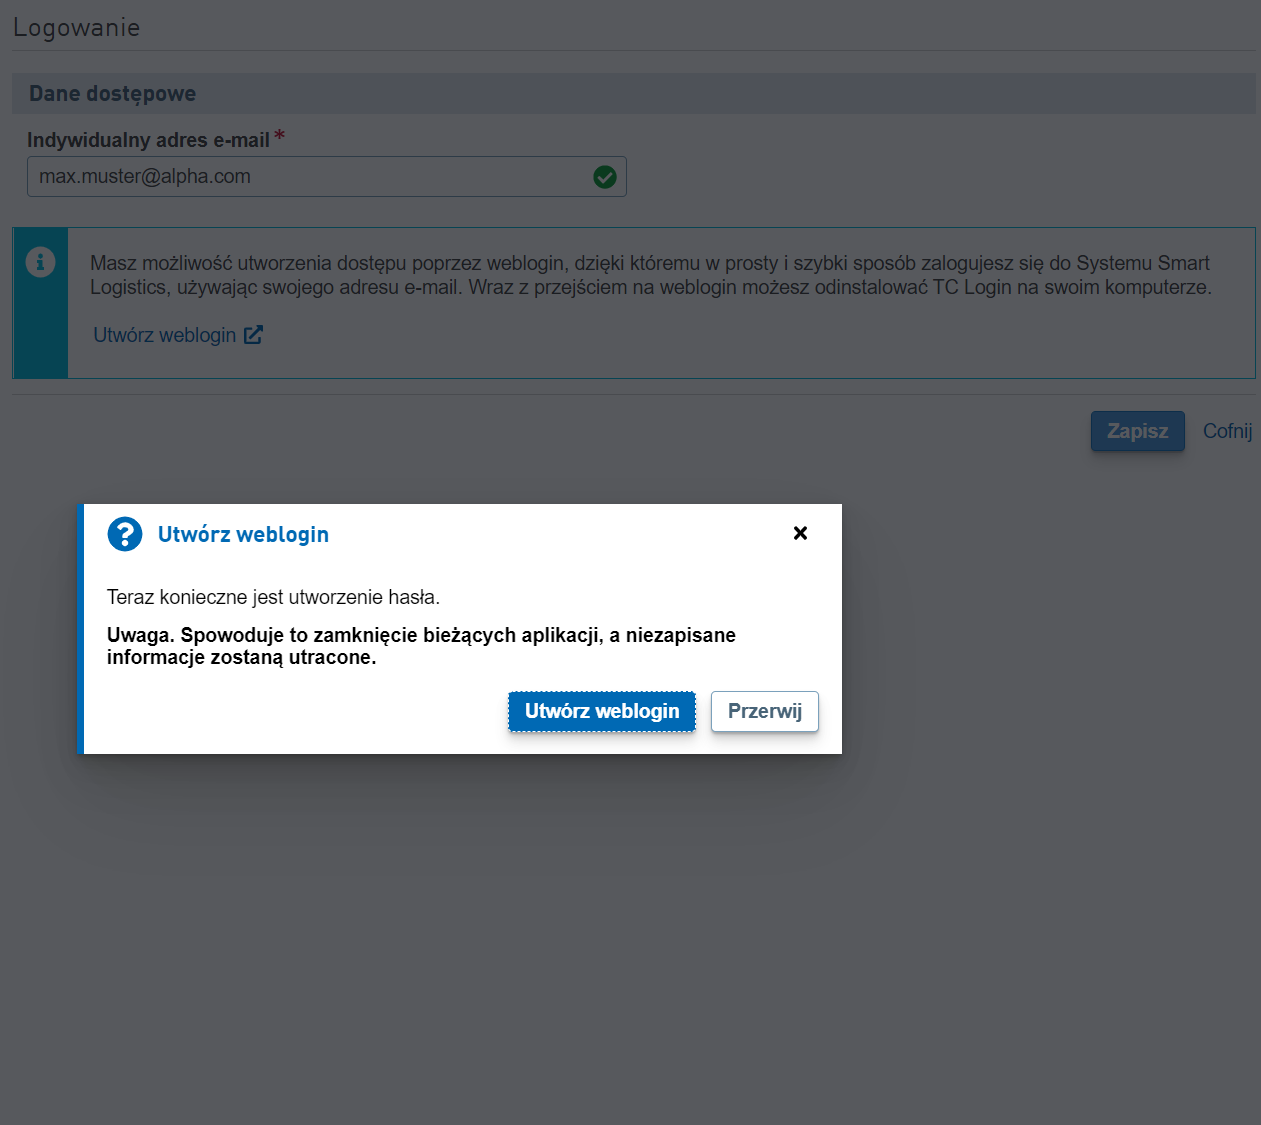
Task: Click the dialog title Utwórz weblogin
Action: (x=243, y=534)
